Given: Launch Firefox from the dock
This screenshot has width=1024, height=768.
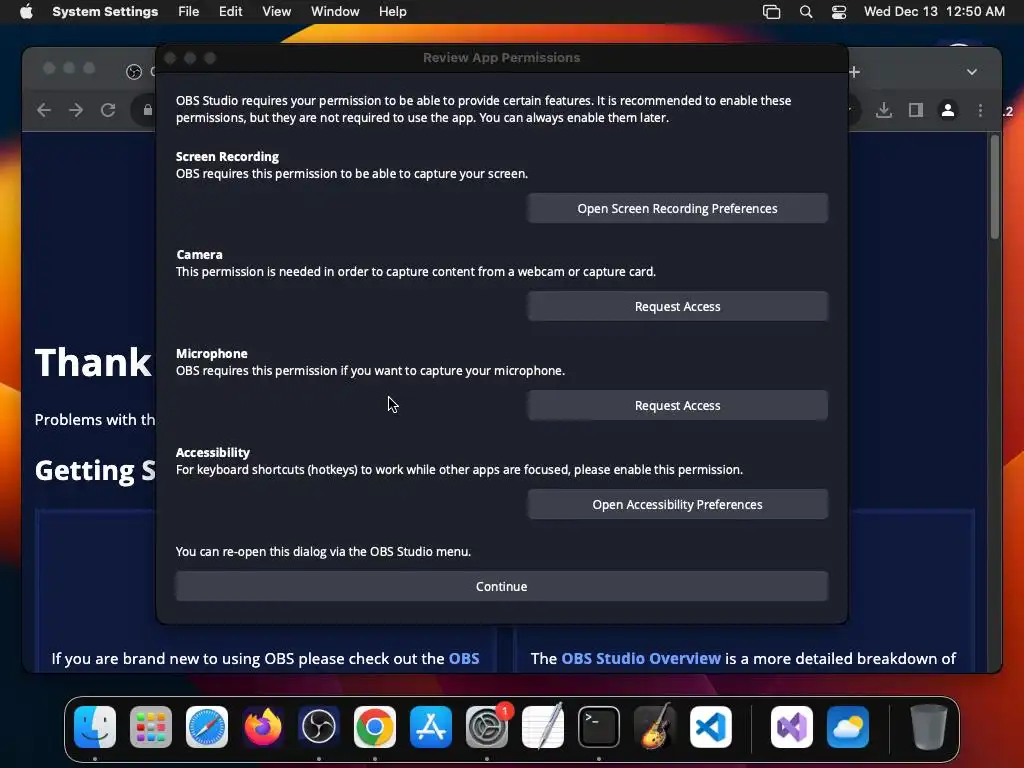Looking at the screenshot, I should [x=263, y=727].
